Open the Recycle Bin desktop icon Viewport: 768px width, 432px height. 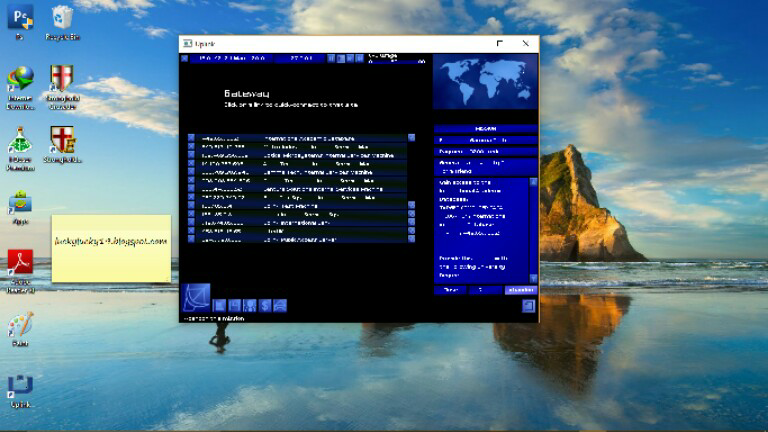click(62, 20)
